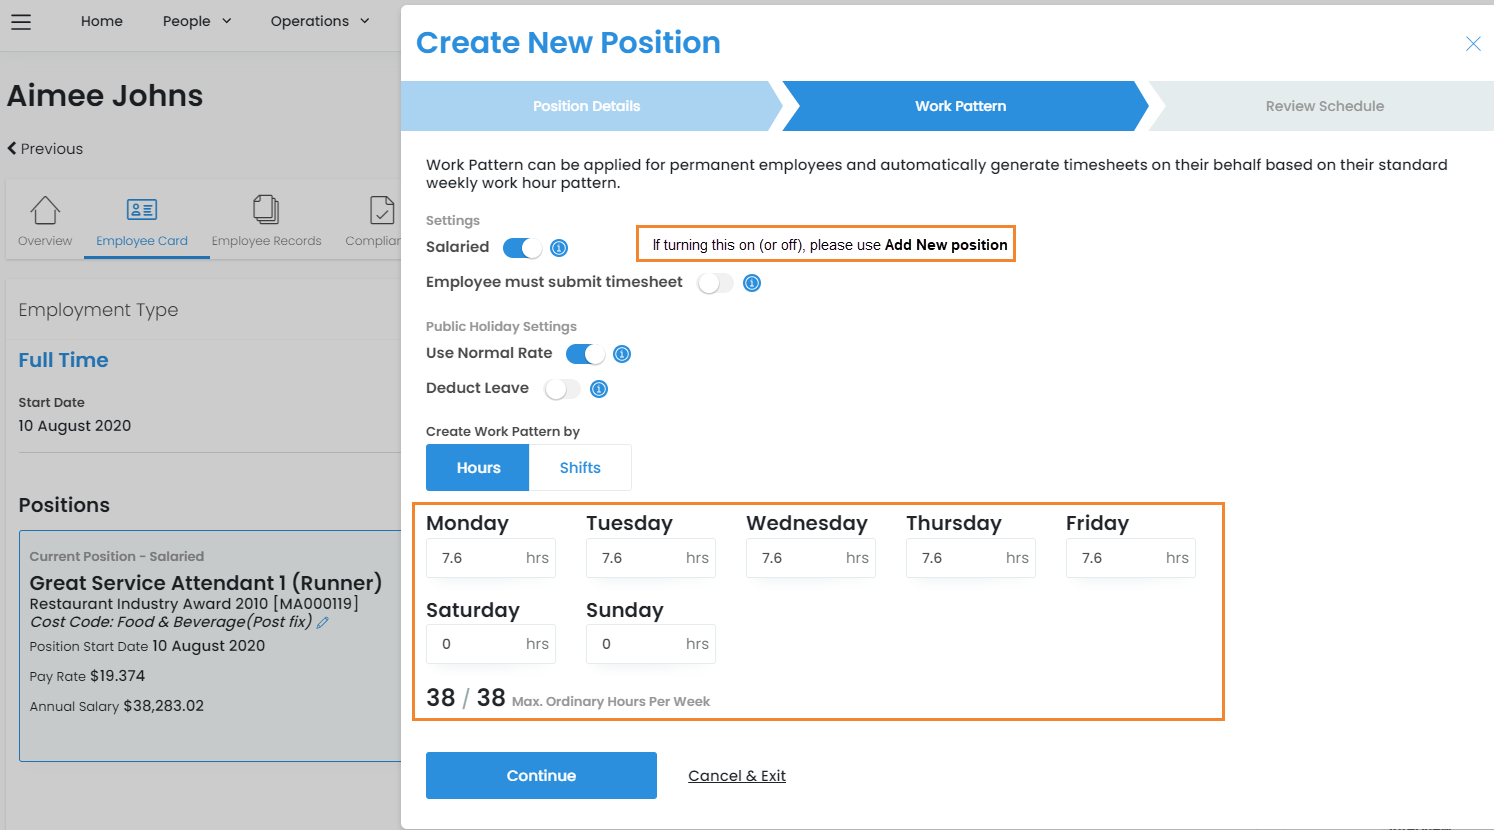Click the info icon beside Salaried
The image size is (1494, 830).
(559, 248)
